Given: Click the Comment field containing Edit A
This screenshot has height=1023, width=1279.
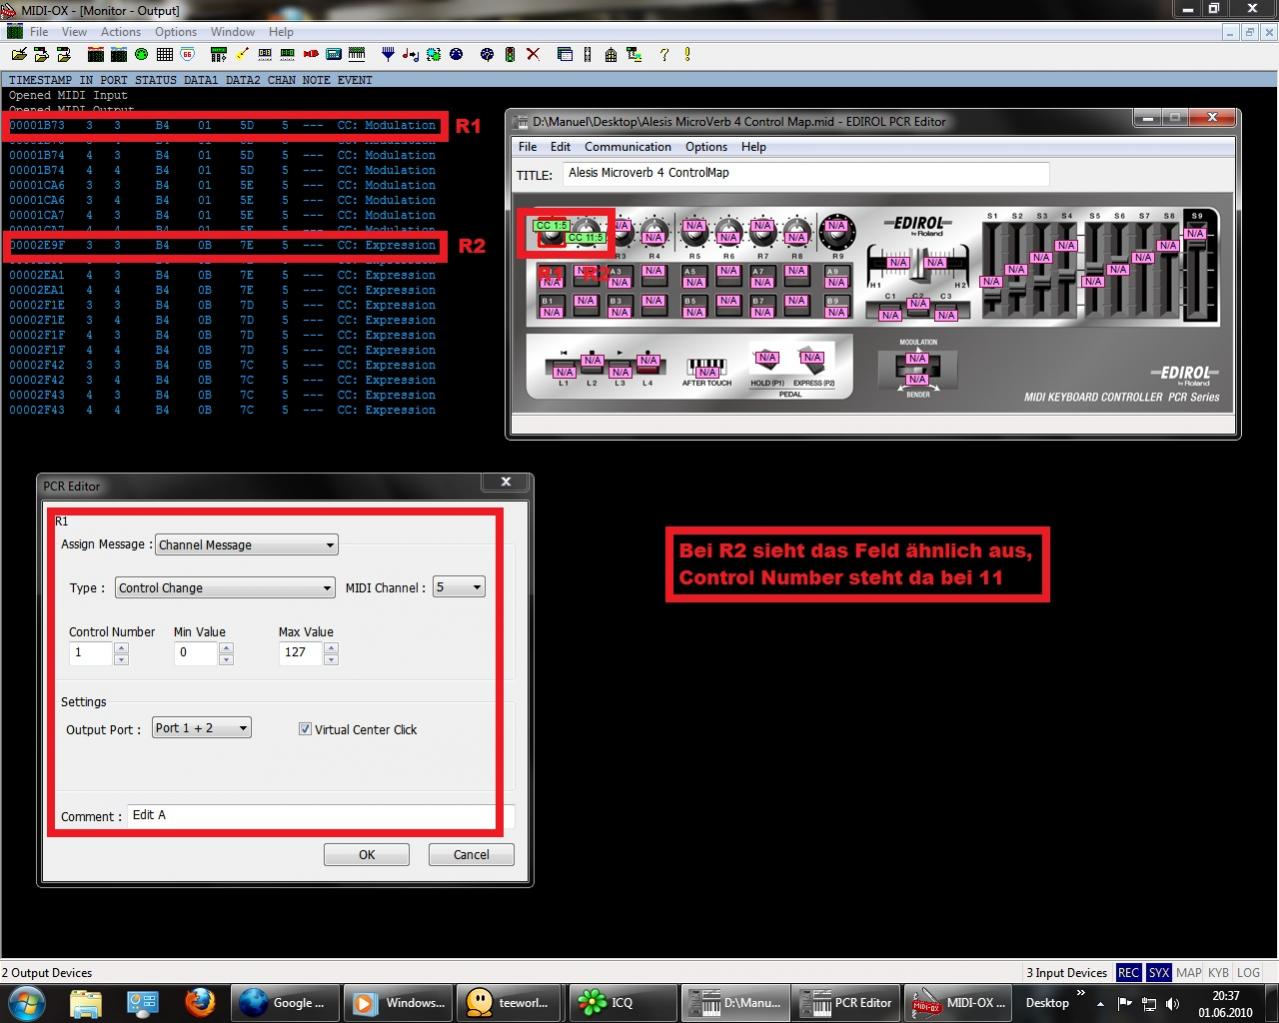Looking at the screenshot, I should (x=320, y=815).
